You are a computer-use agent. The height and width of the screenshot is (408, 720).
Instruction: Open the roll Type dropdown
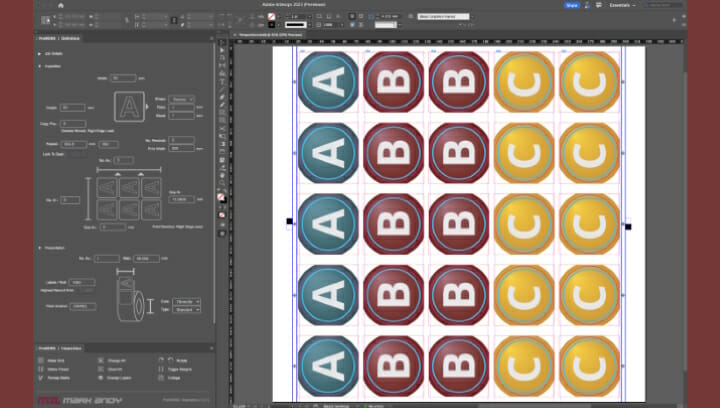[187, 310]
